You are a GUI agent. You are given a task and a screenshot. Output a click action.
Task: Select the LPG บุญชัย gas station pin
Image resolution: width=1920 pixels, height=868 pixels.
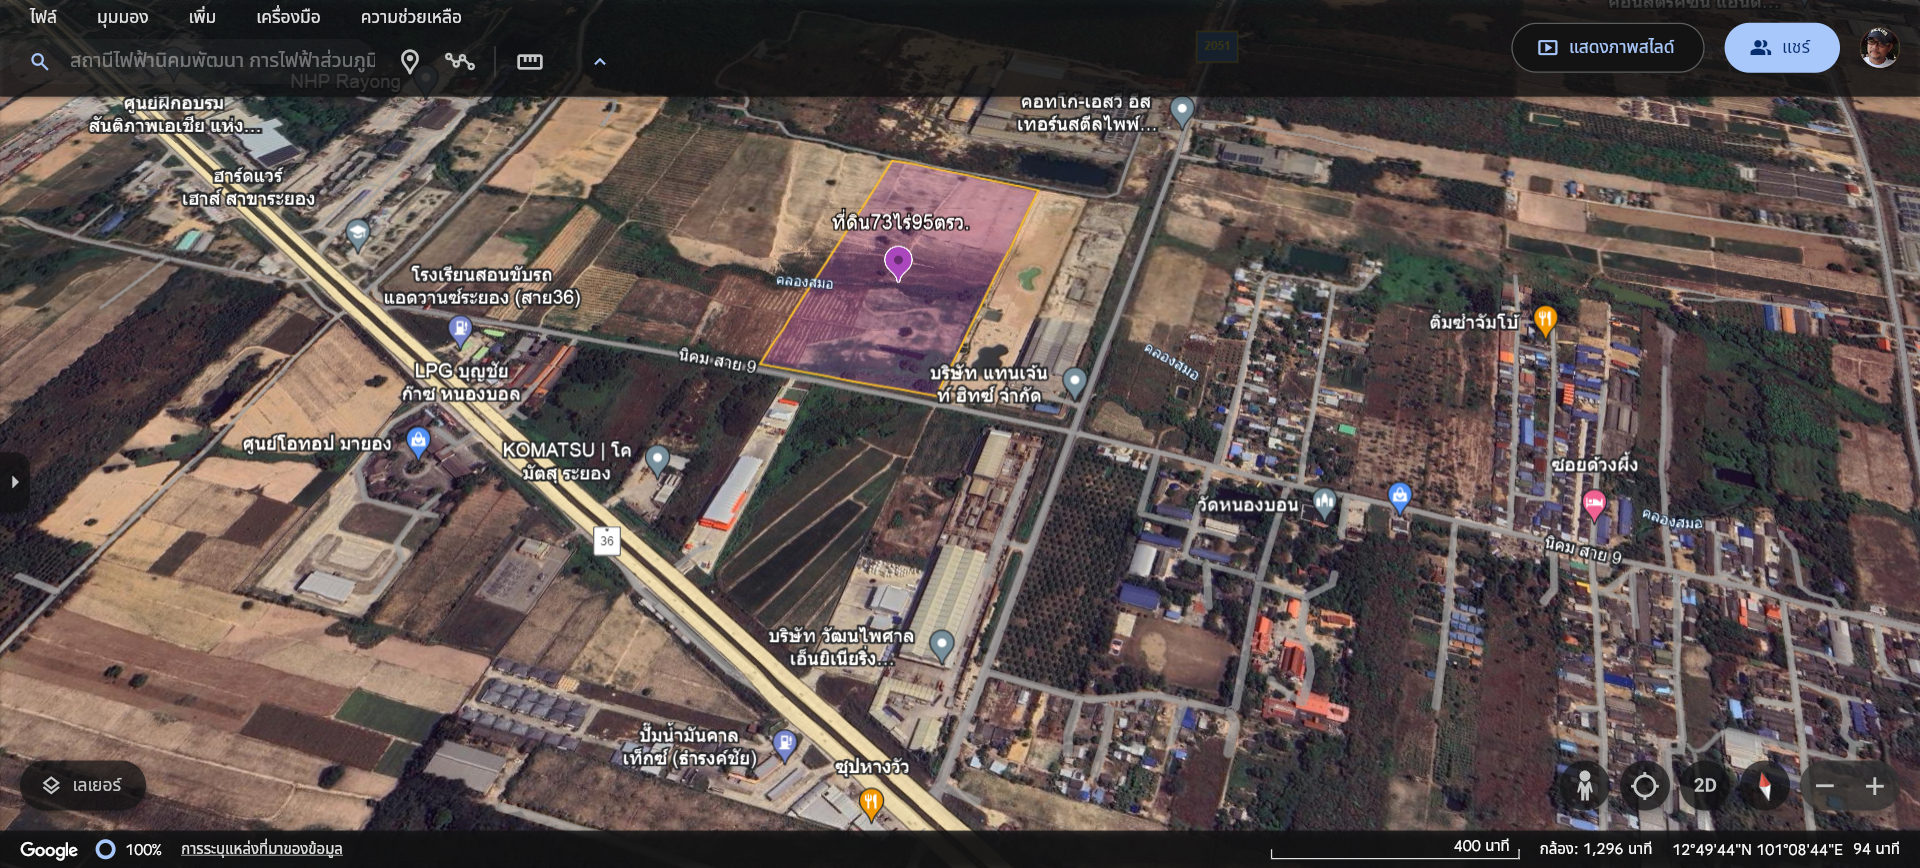click(460, 328)
